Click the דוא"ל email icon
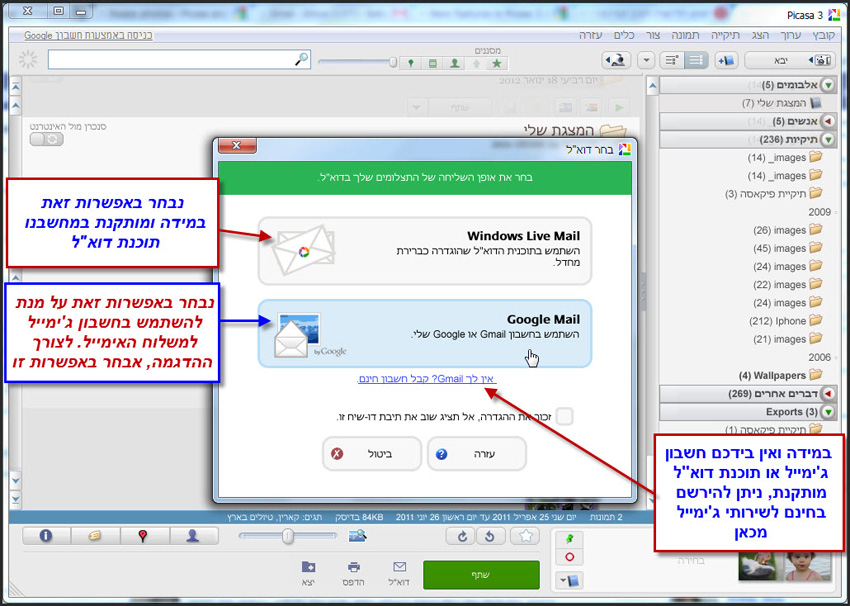850x606 pixels. coord(400,574)
